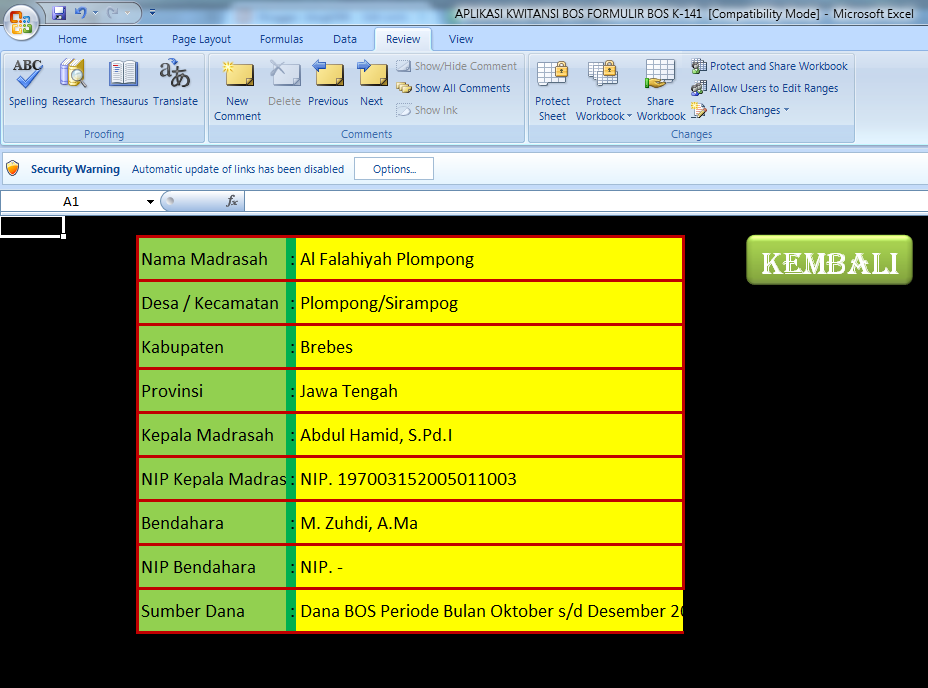Select the 'Brebes' cell
Screen dimensions: 928x688
[489, 347]
